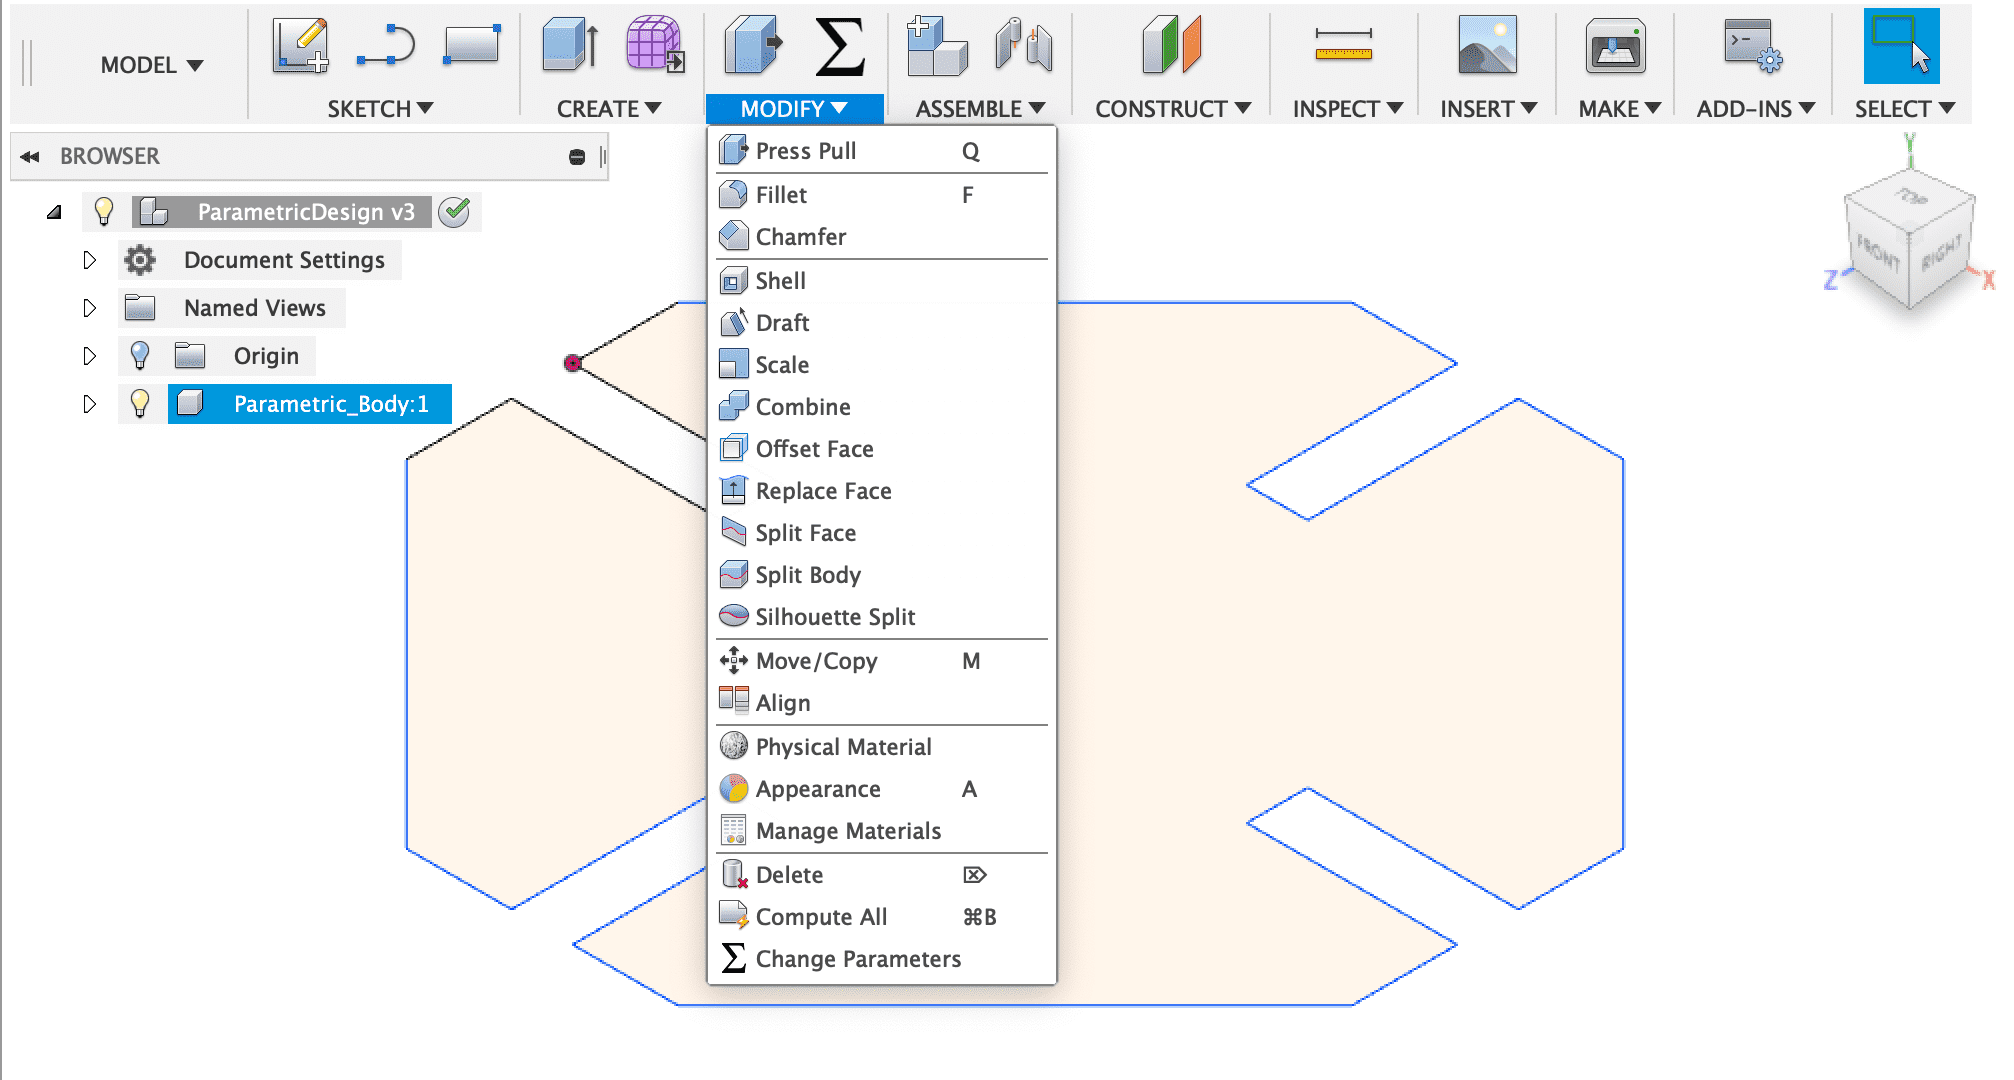Image resolution: width=2014 pixels, height=1080 pixels.
Task: Click the Create Sketch toolbar icon
Action: pyautogui.click(x=301, y=46)
